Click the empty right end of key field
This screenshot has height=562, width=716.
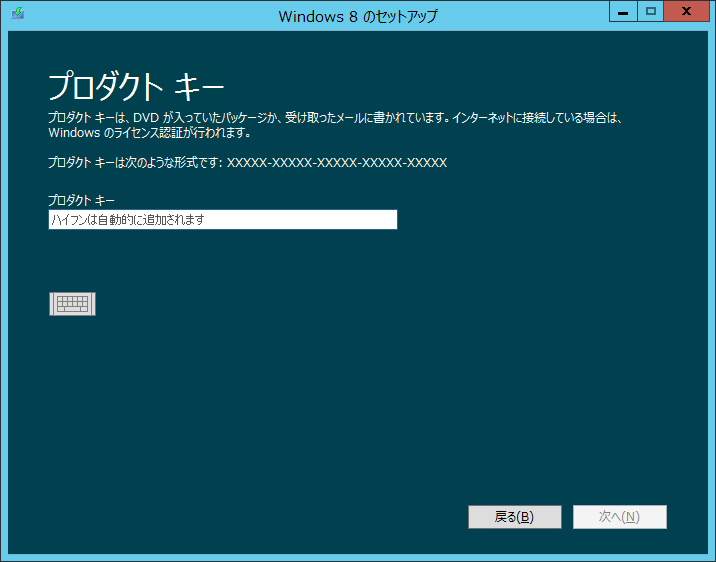coord(350,220)
